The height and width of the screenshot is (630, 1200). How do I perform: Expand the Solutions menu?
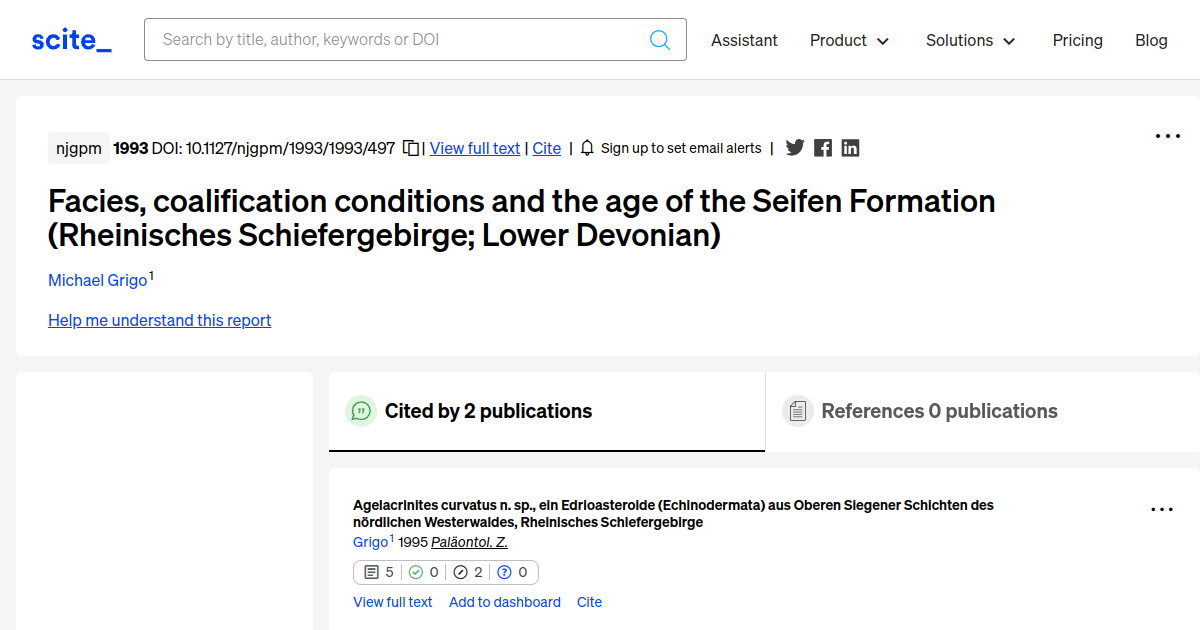click(969, 40)
